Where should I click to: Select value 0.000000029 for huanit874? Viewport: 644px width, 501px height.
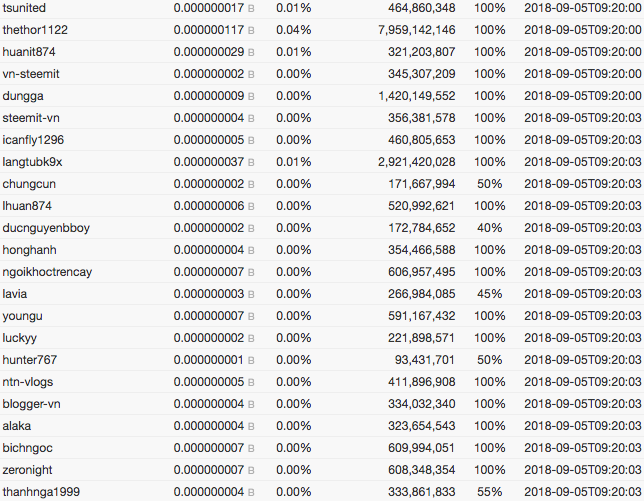(x=209, y=52)
